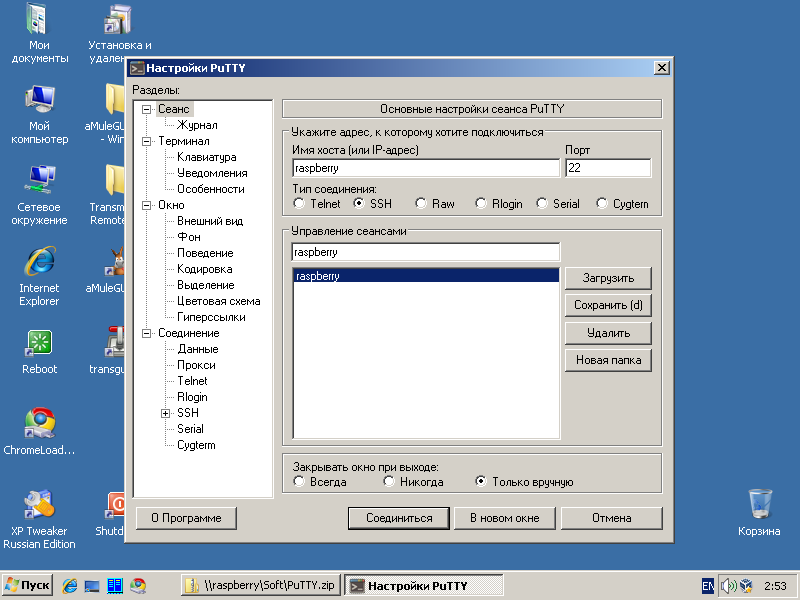Screen dimensions: 800x600
Task: Open the Данные settings category
Action: click(x=198, y=349)
